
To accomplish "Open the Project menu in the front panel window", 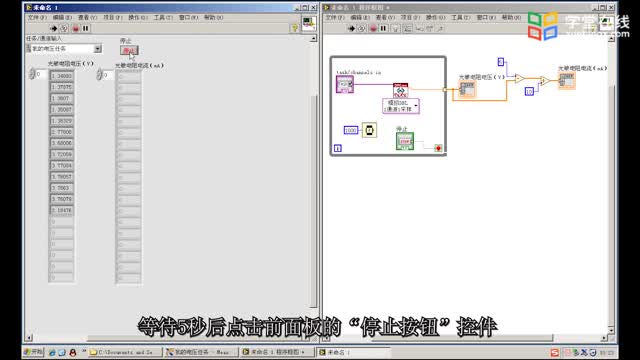I will (x=112, y=18).
